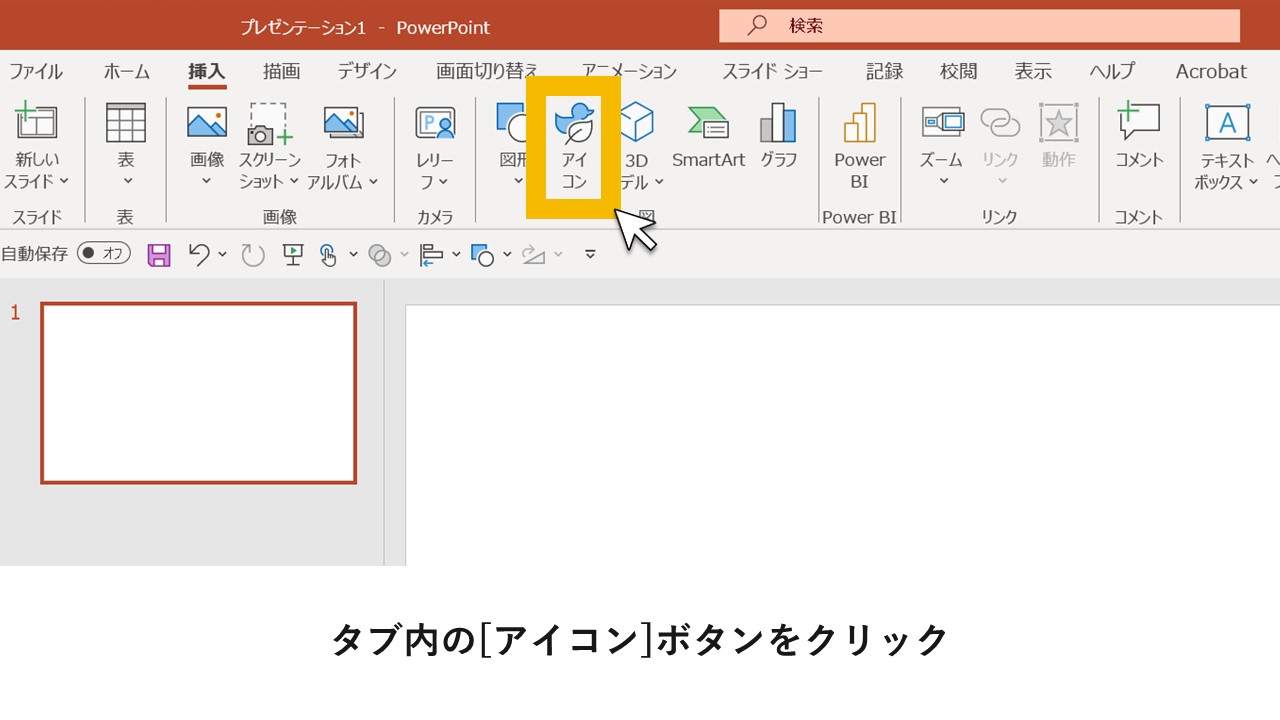Viewport: 1280px width, 720px height.
Task: Switch to the ホーム tab
Action: pyautogui.click(x=126, y=71)
